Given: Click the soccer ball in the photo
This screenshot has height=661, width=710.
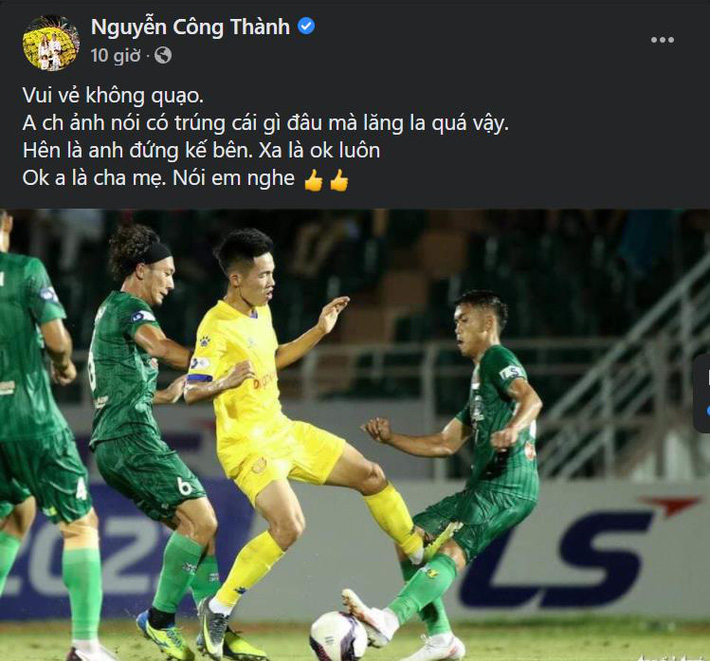Looking at the screenshot, I should click(338, 636).
